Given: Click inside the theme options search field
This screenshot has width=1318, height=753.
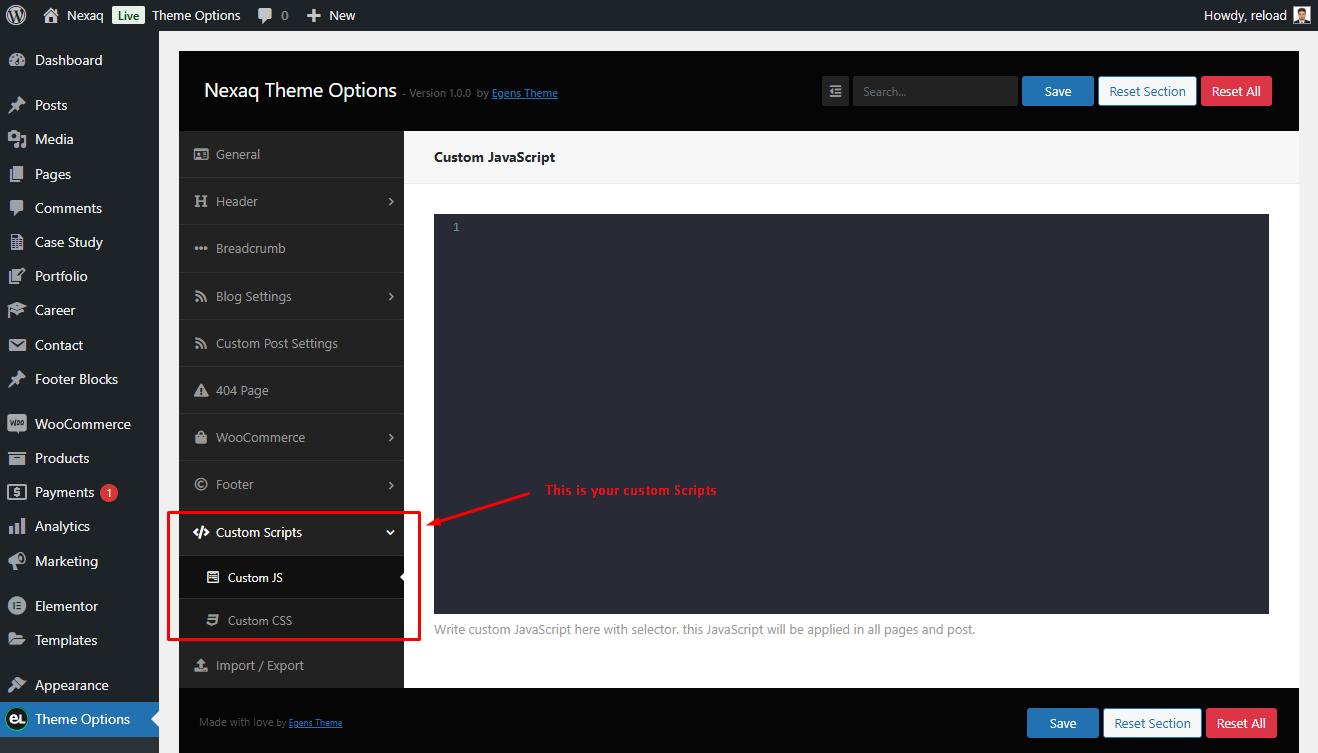Looking at the screenshot, I should coord(935,91).
